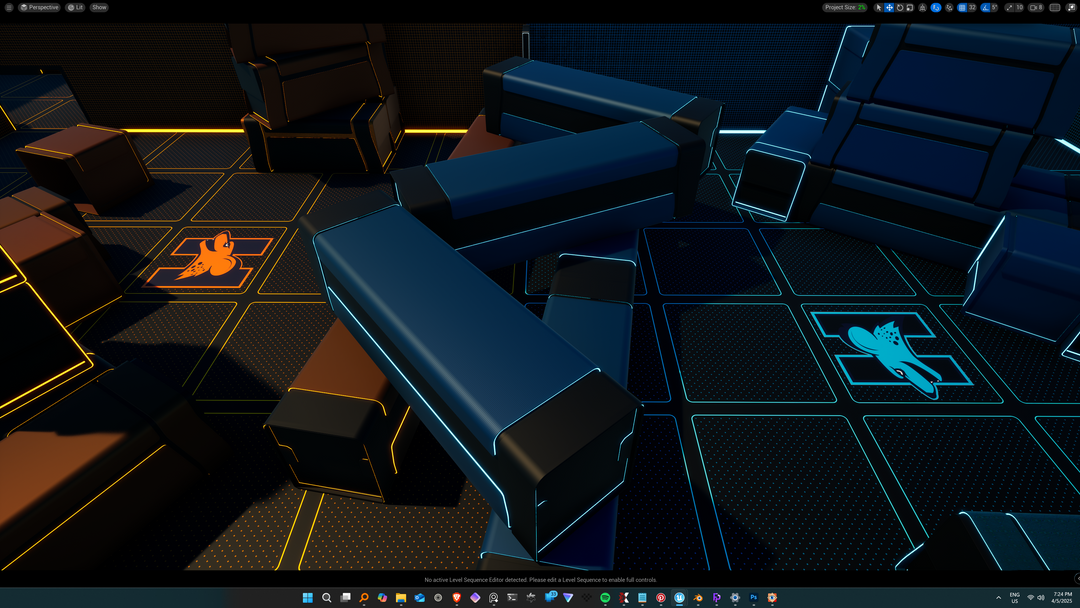
Task: Open Spotify from the taskbar
Action: pyautogui.click(x=605, y=598)
